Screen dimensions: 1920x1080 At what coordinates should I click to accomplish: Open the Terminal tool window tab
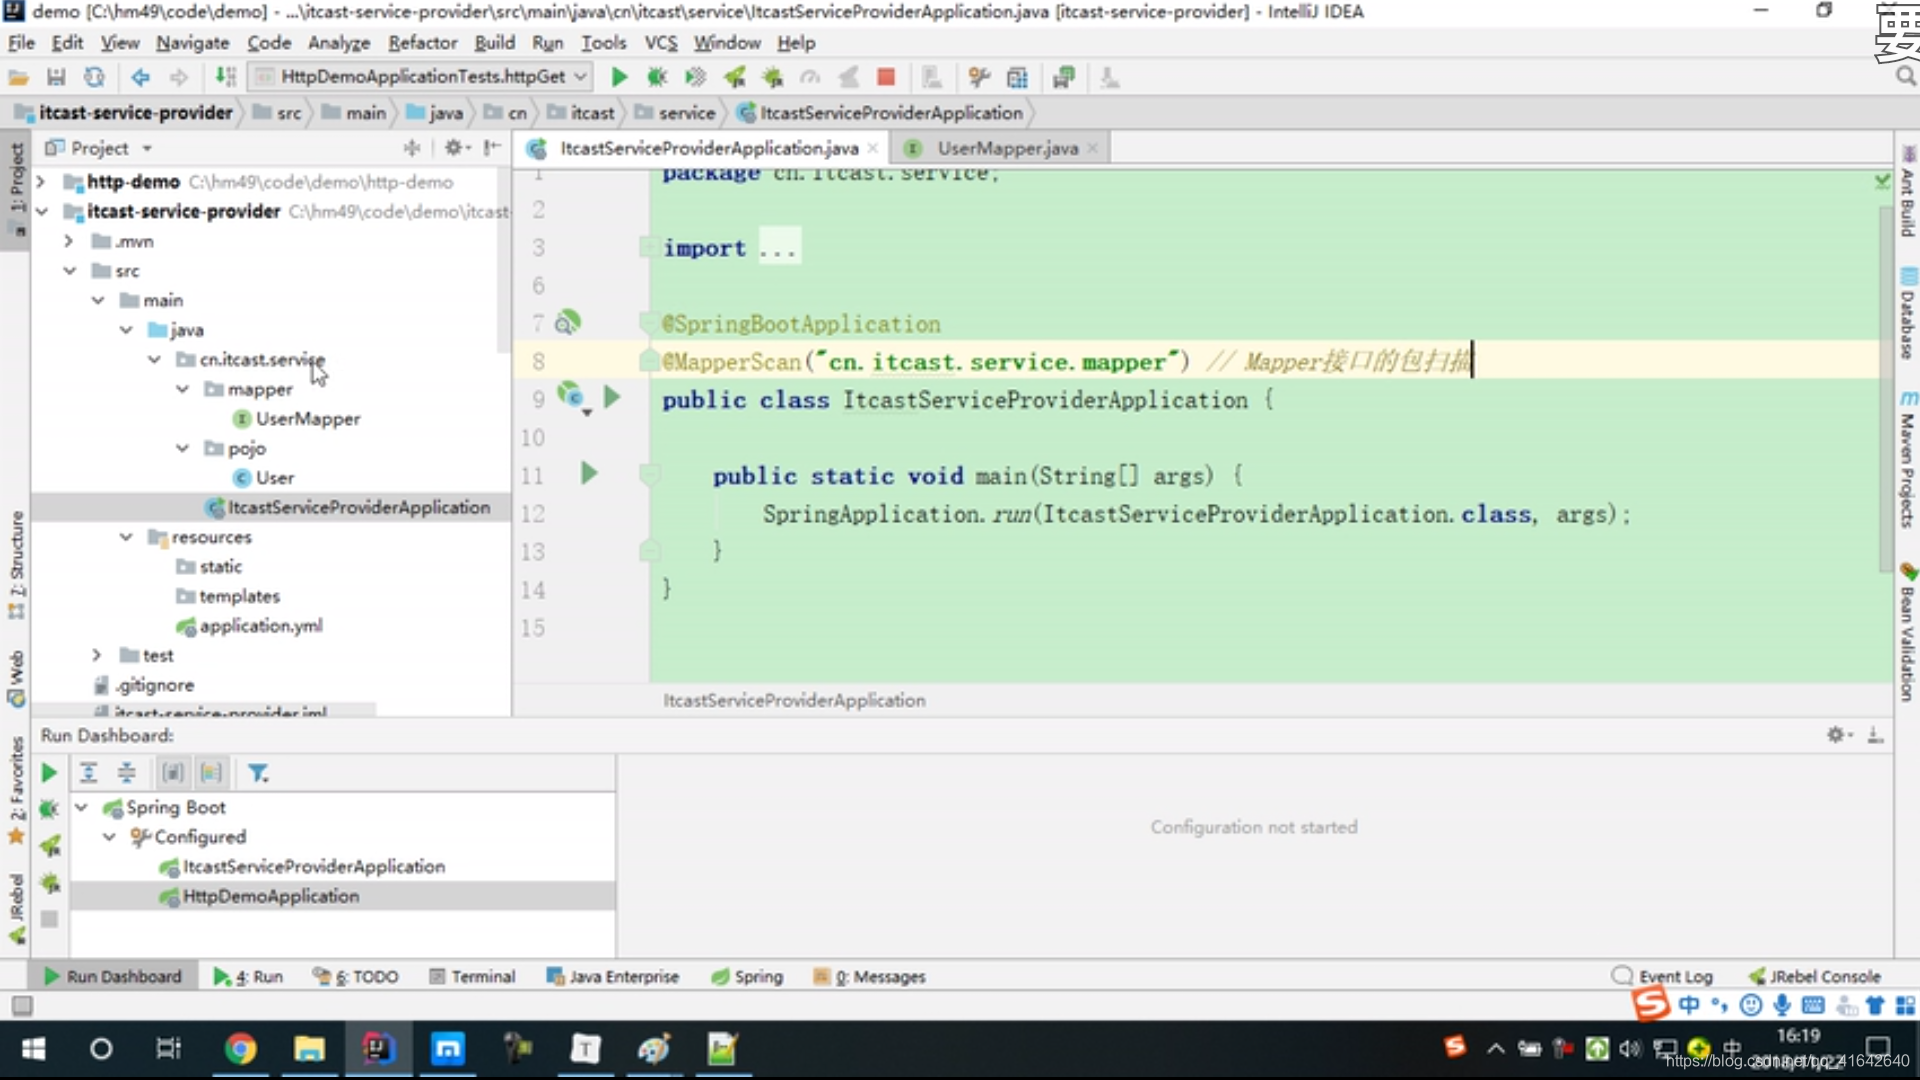pos(472,976)
